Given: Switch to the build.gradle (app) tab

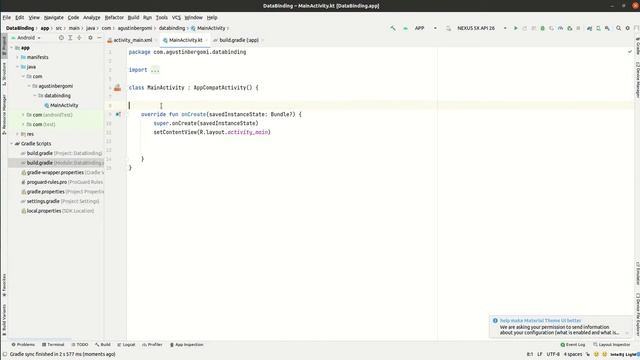Looking at the screenshot, I should (x=238, y=40).
